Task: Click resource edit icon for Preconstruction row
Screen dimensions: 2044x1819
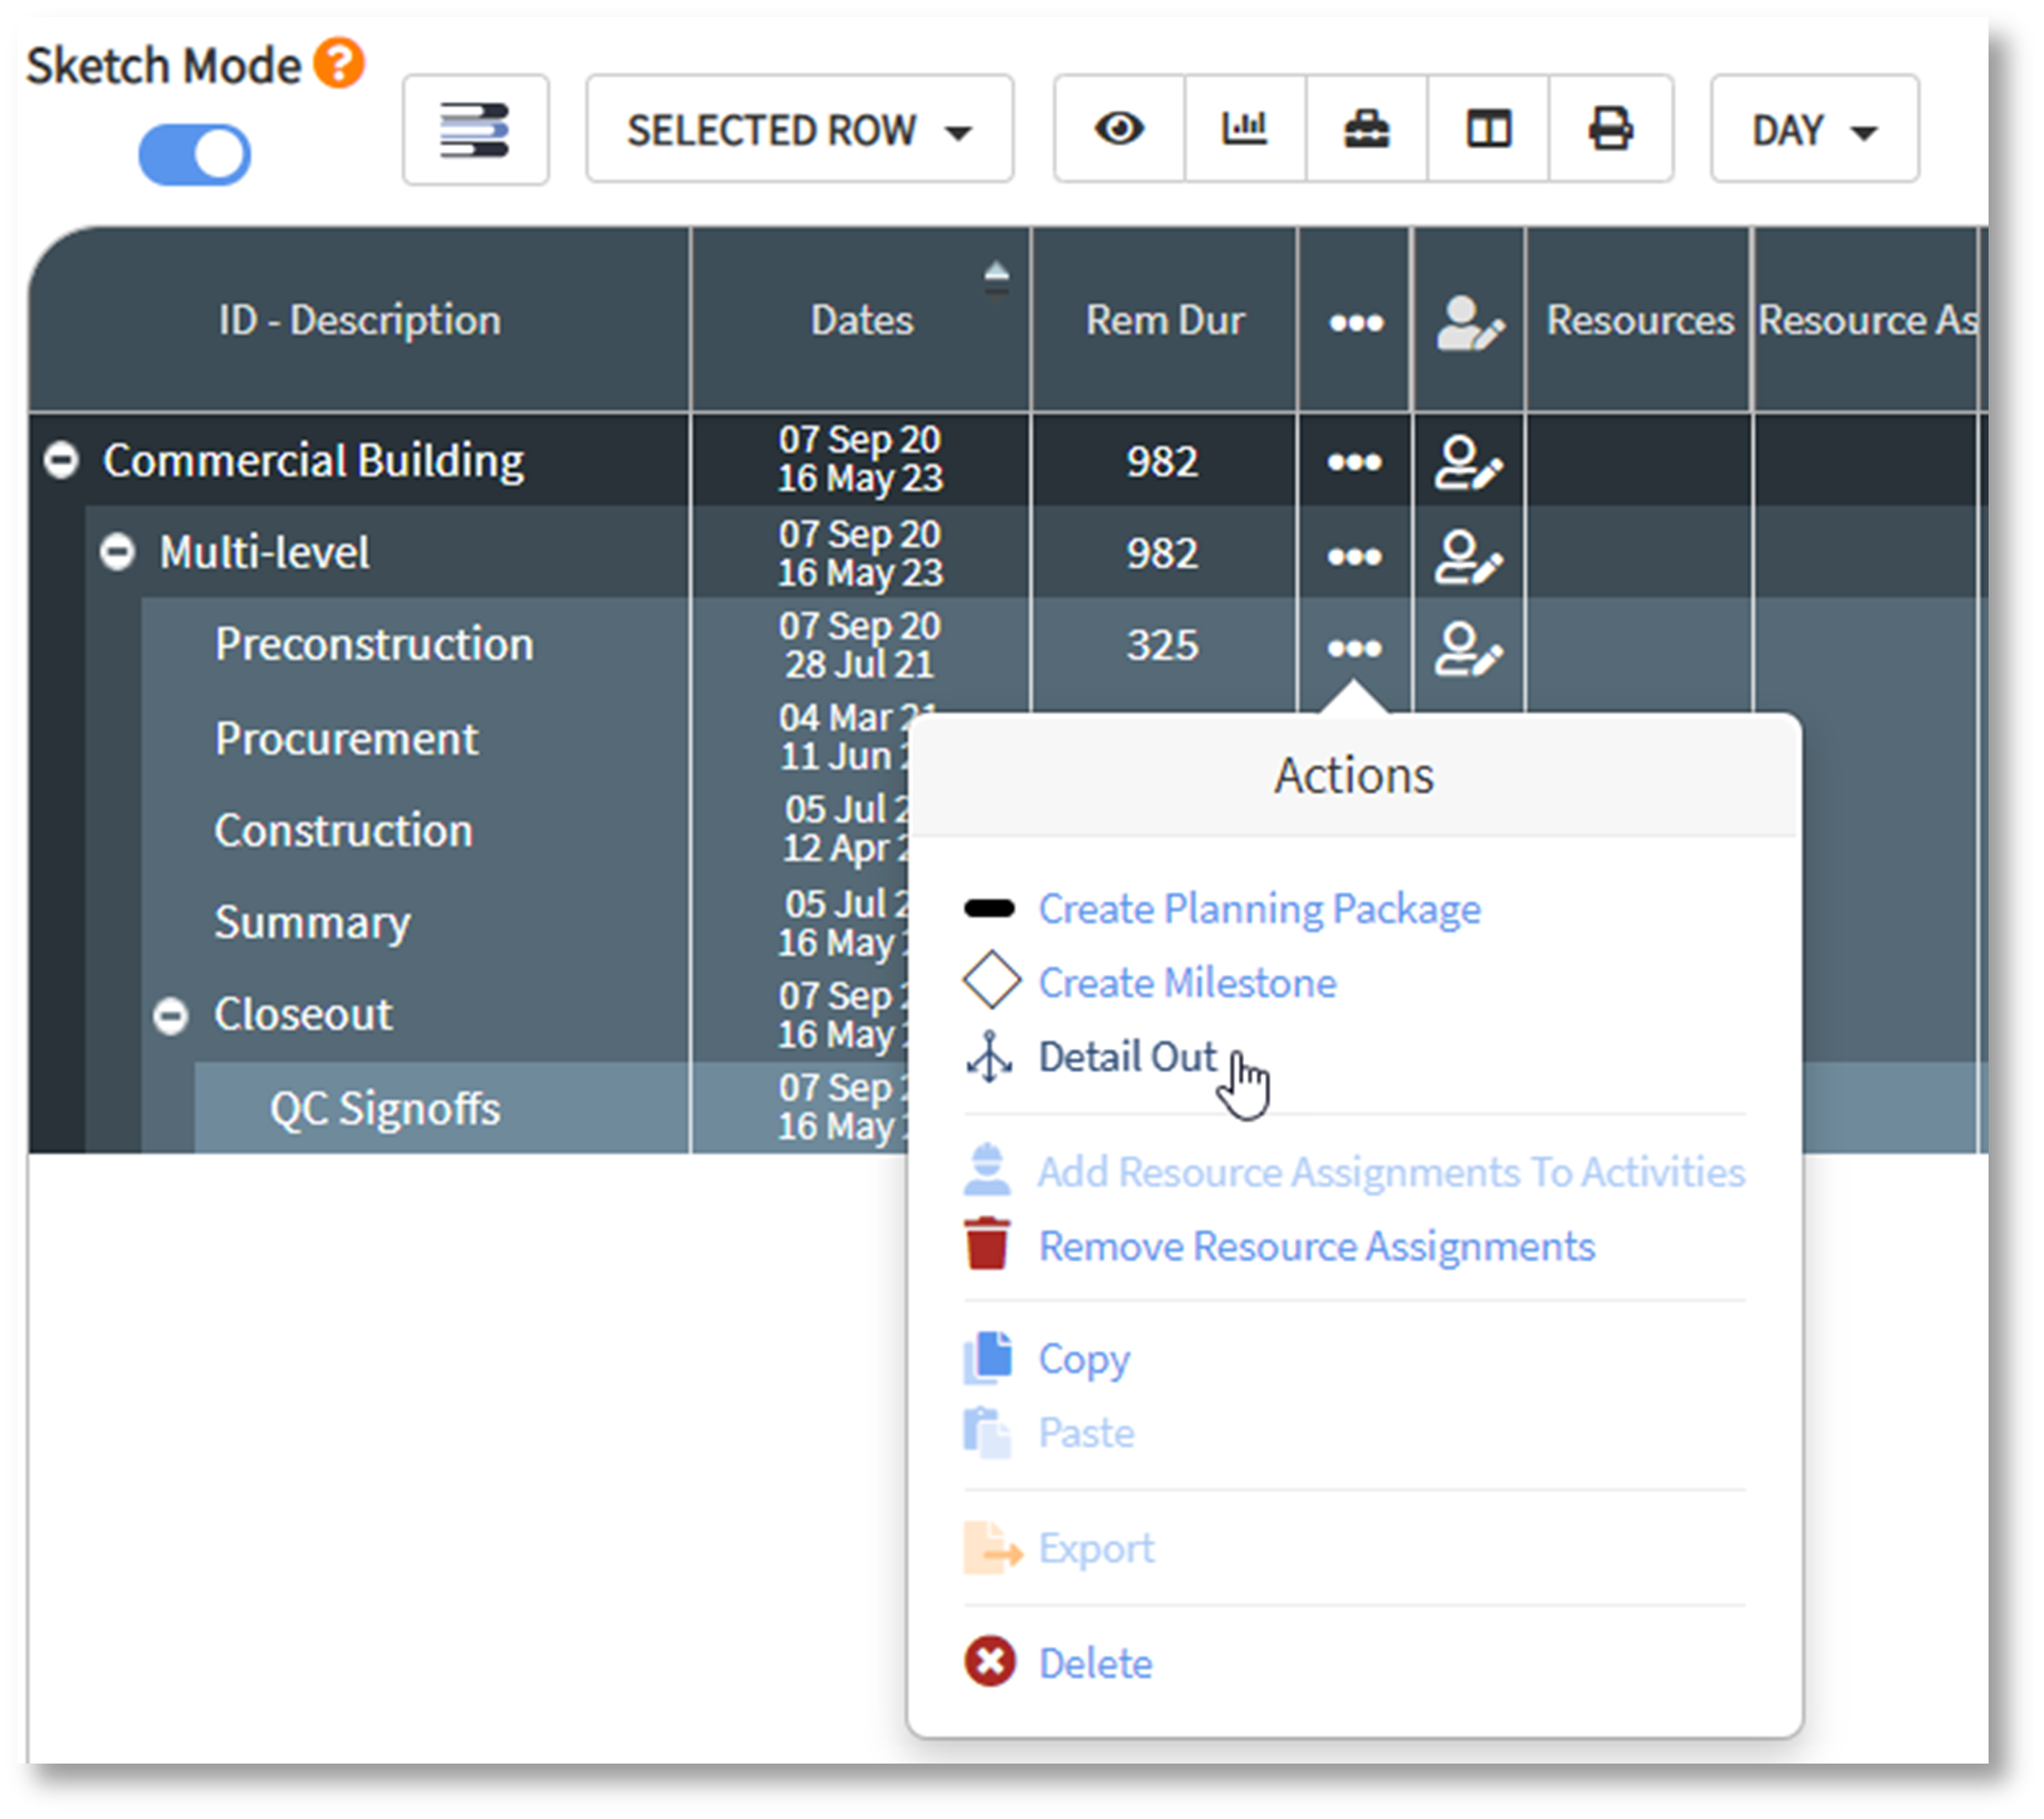Action: point(1467,648)
